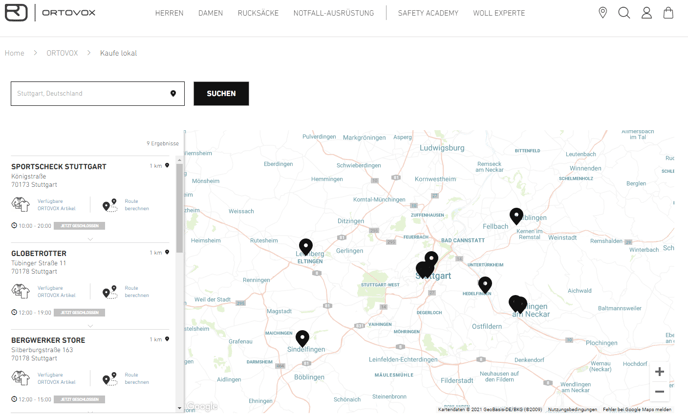Screen dimensions: 688x416
Task: Click the location pin inside the search field
Action: 173,93
